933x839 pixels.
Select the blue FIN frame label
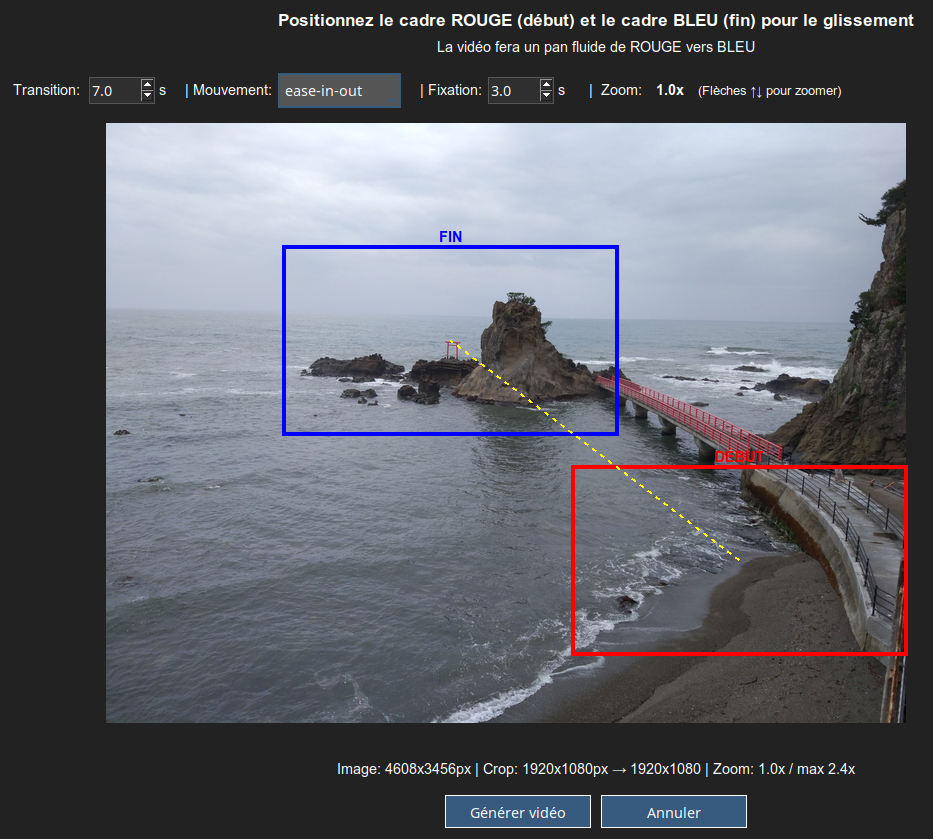coord(450,237)
